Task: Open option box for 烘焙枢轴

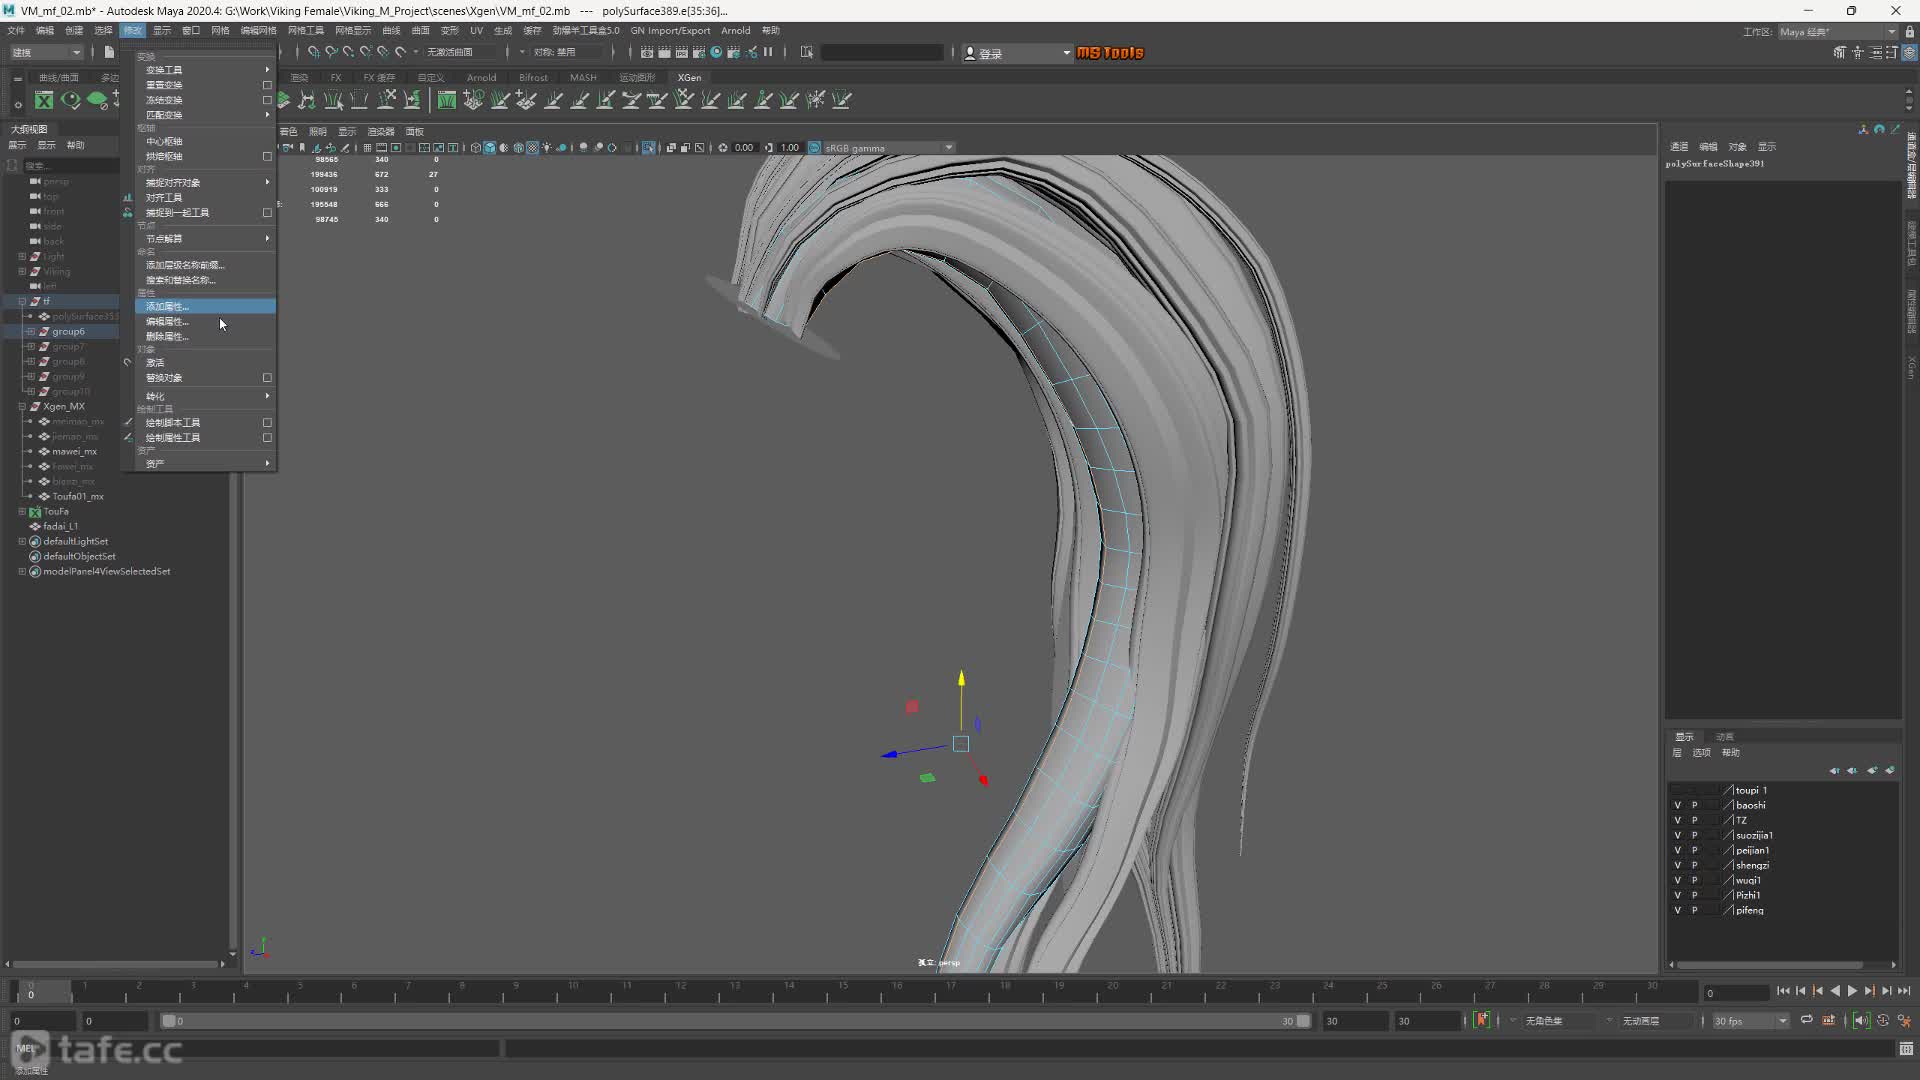Action: 267,157
